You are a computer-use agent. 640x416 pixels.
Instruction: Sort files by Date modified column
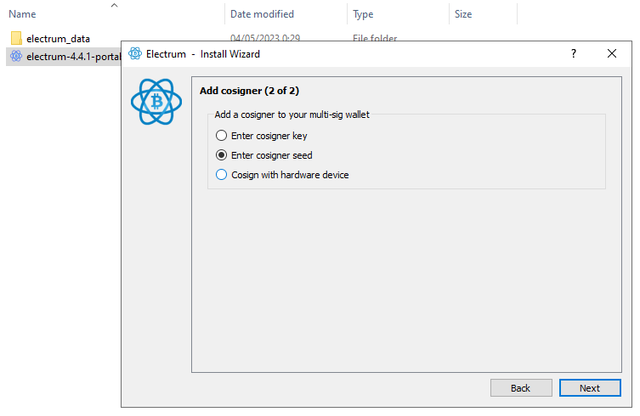click(x=262, y=14)
